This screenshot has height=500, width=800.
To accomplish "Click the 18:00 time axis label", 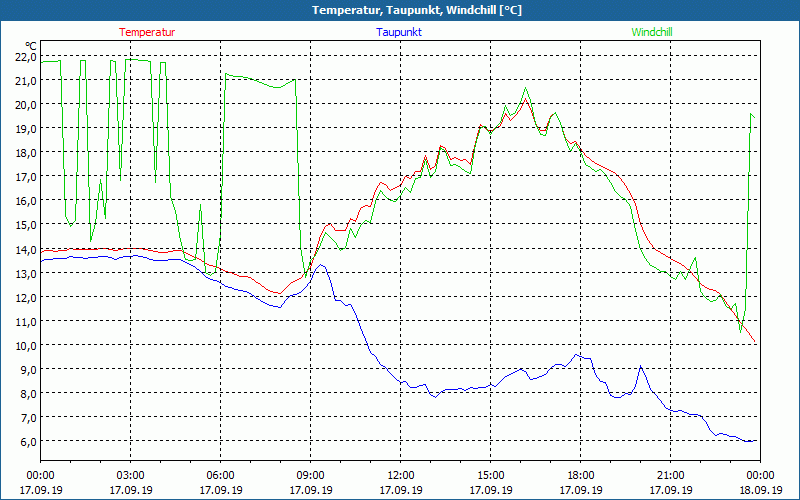I will [x=581, y=476].
